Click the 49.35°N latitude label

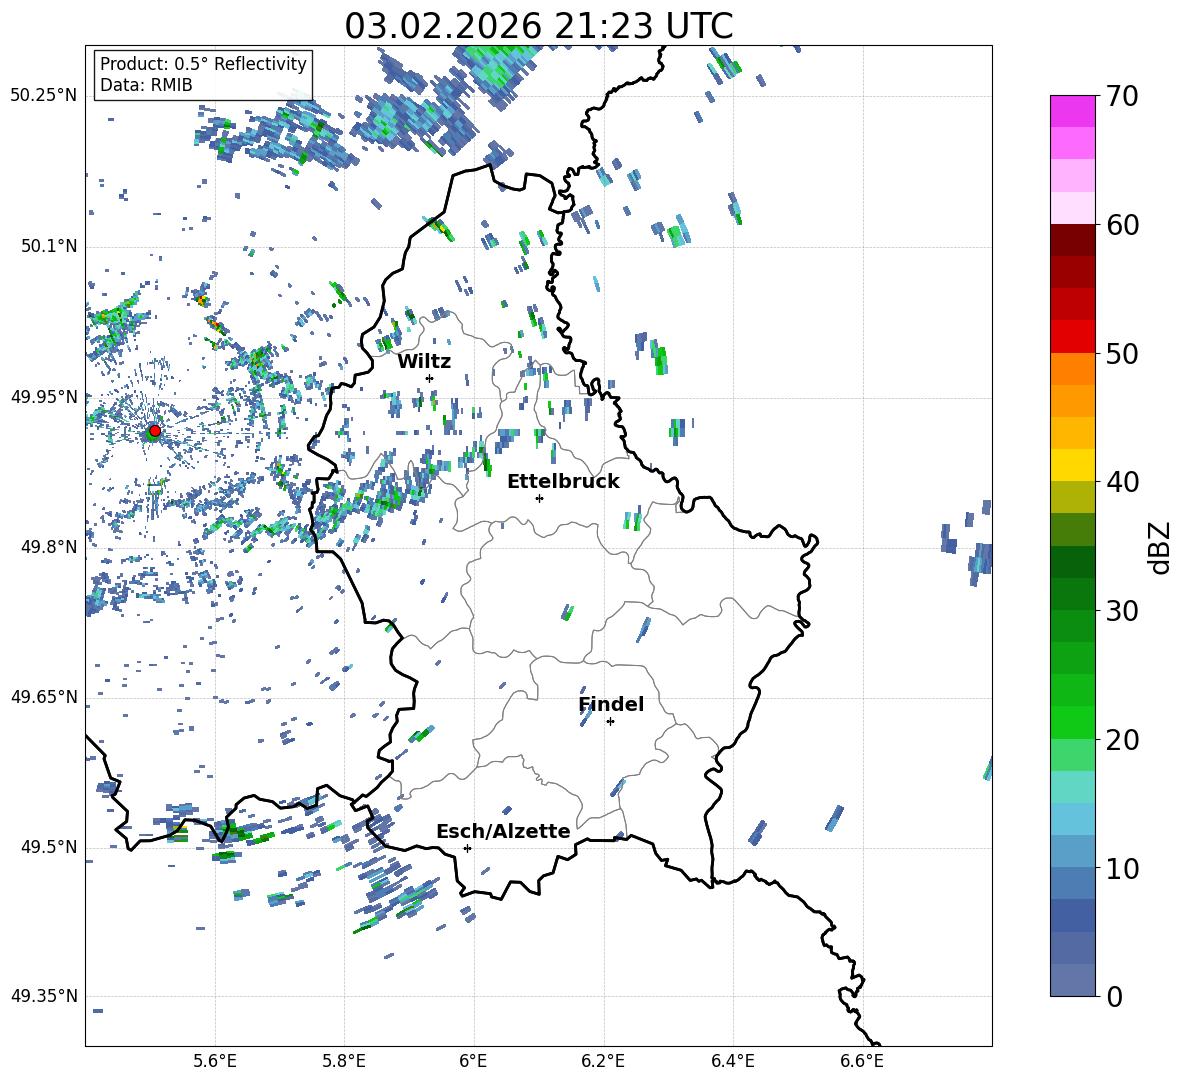pyautogui.click(x=44, y=996)
